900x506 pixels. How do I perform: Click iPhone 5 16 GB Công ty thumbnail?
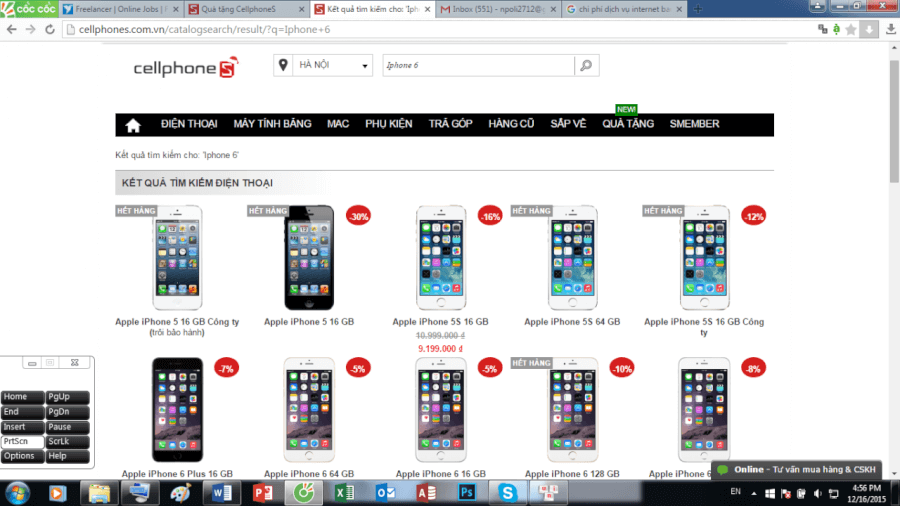pyautogui.click(x=177, y=258)
